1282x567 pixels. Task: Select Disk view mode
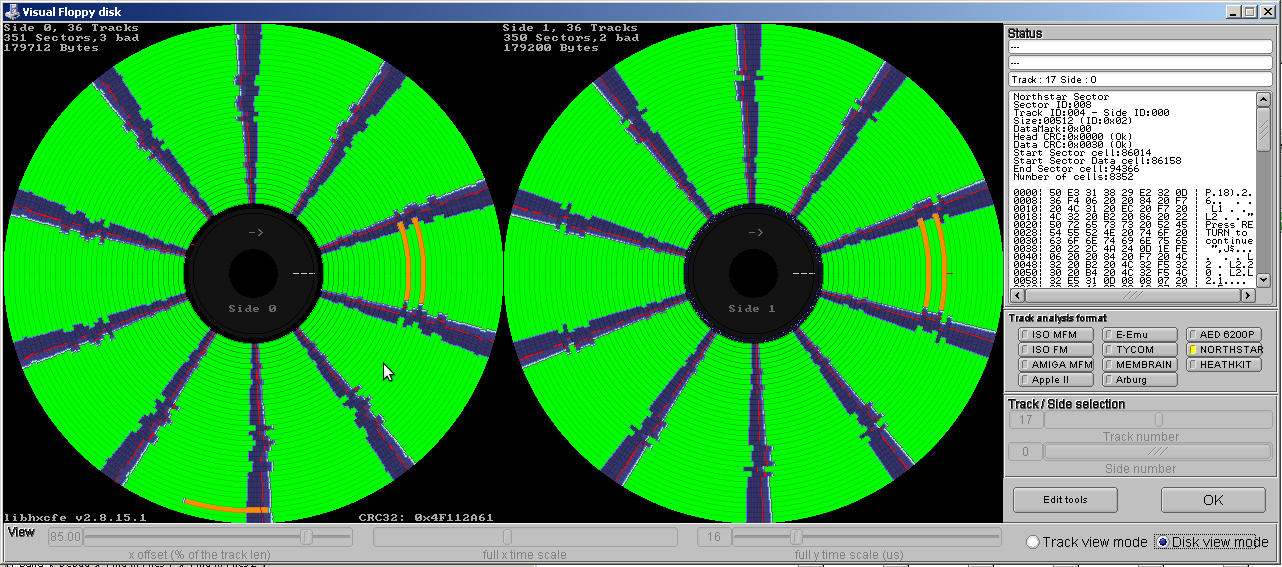(1211, 542)
